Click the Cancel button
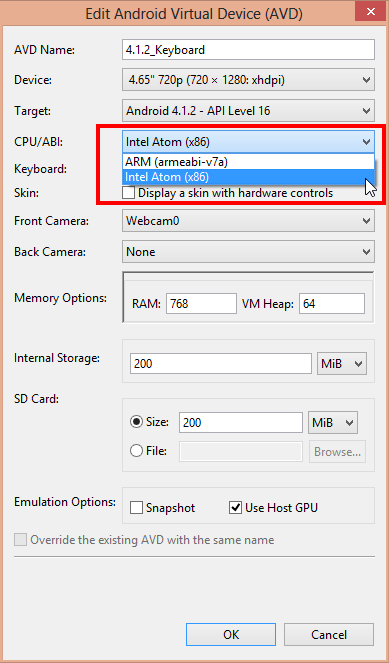This screenshot has height=663, width=389. coord(329,634)
